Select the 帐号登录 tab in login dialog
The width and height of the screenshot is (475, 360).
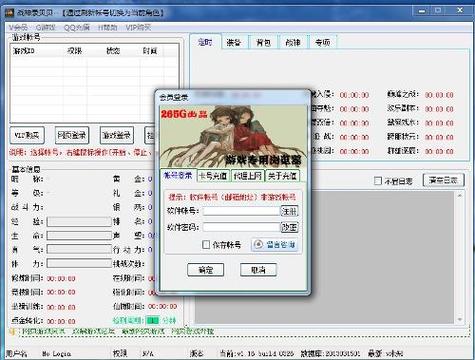click(178, 175)
